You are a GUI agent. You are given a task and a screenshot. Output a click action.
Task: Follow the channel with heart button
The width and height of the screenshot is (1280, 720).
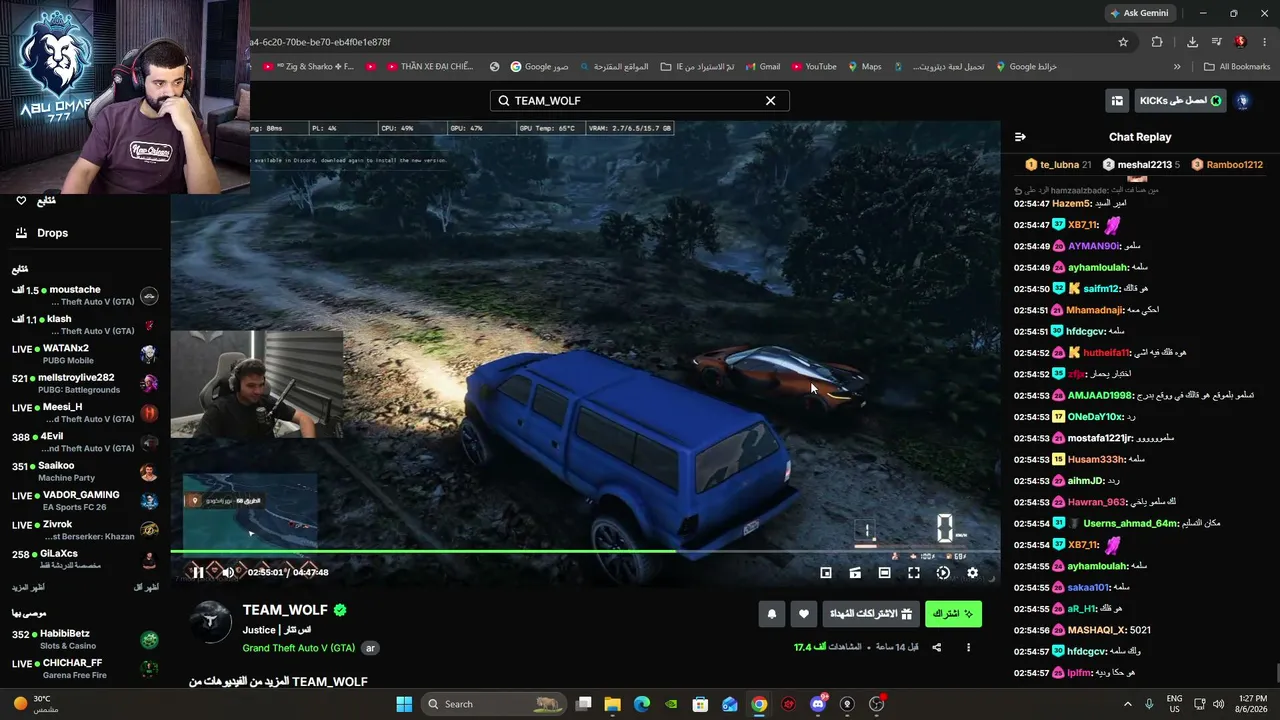[x=803, y=613]
